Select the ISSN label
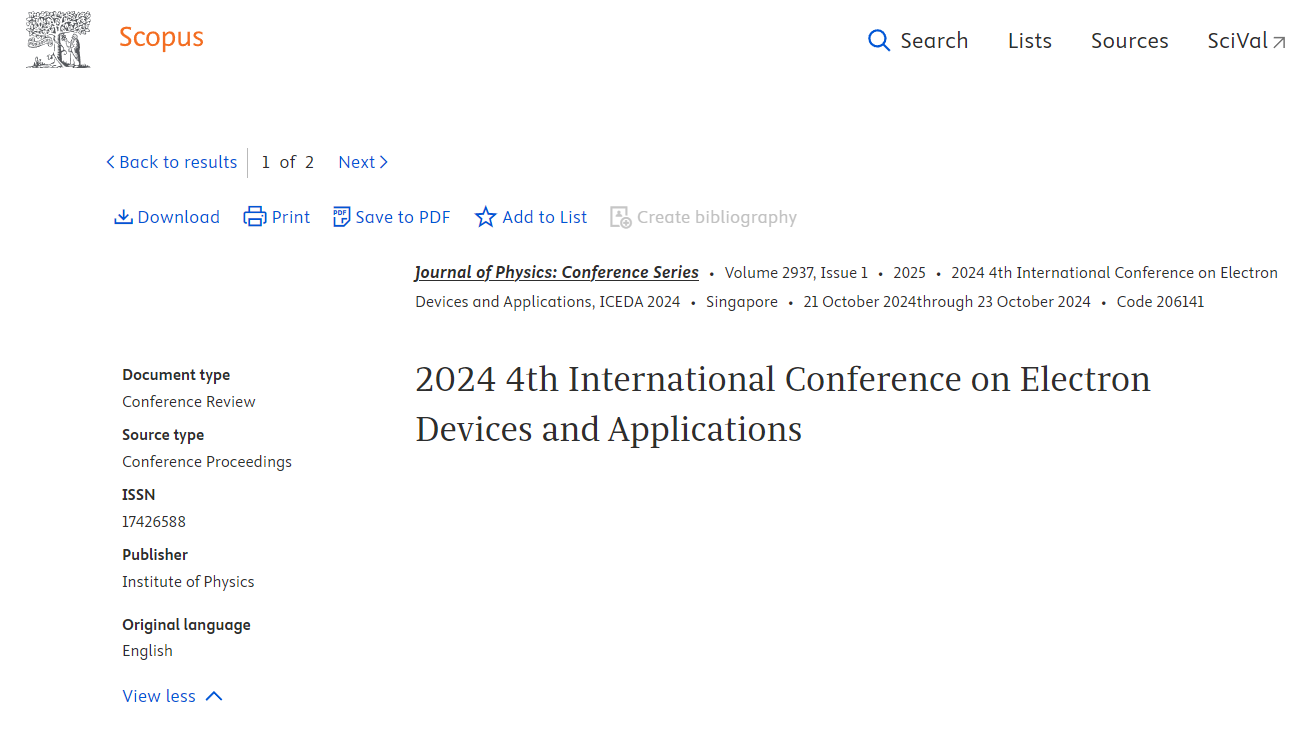This screenshot has height=739, width=1300. coord(139,494)
